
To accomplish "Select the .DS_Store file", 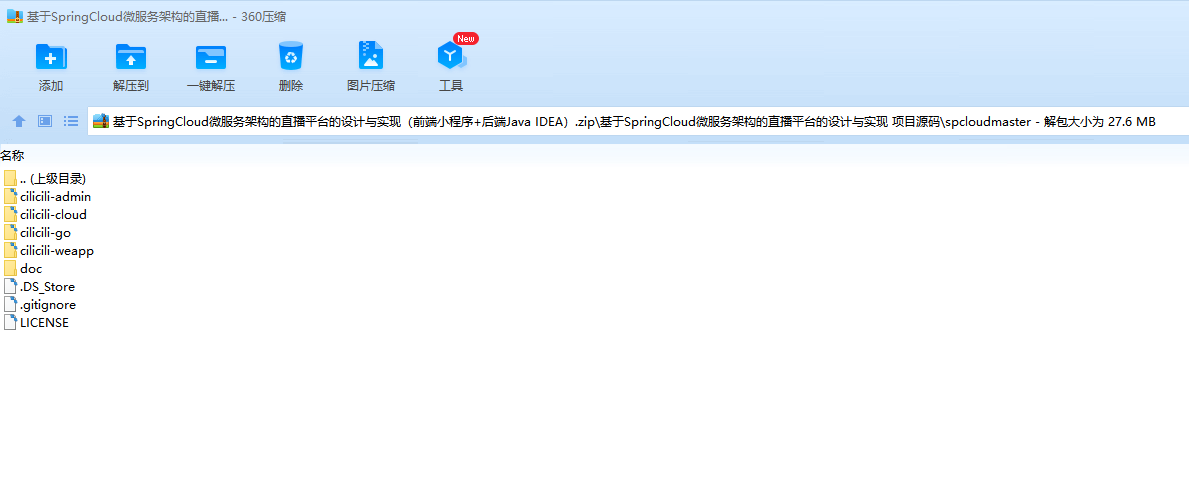I will click(x=39, y=287).
